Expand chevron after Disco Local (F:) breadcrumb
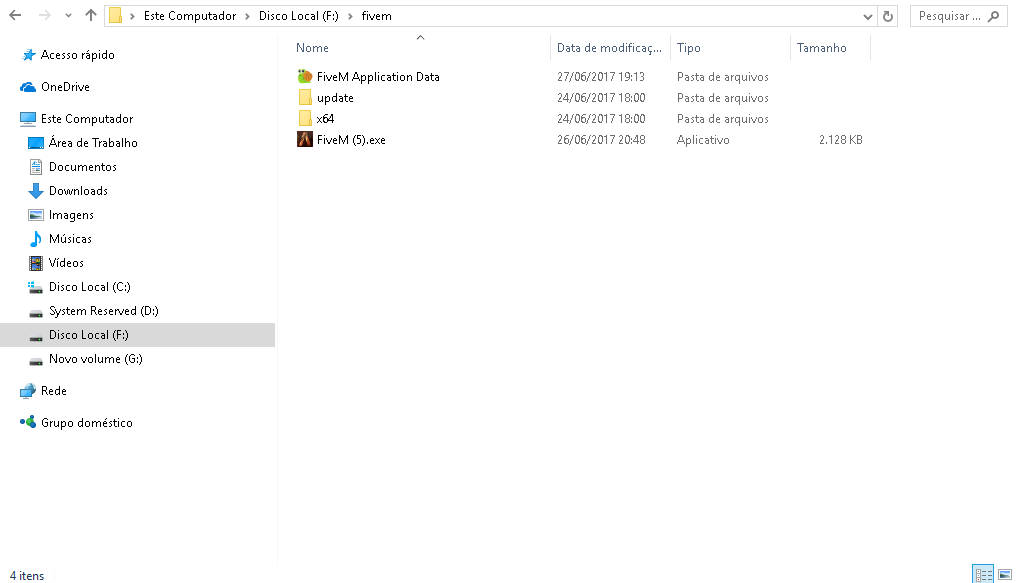Screen dimensions: 1017x583 coord(350,16)
